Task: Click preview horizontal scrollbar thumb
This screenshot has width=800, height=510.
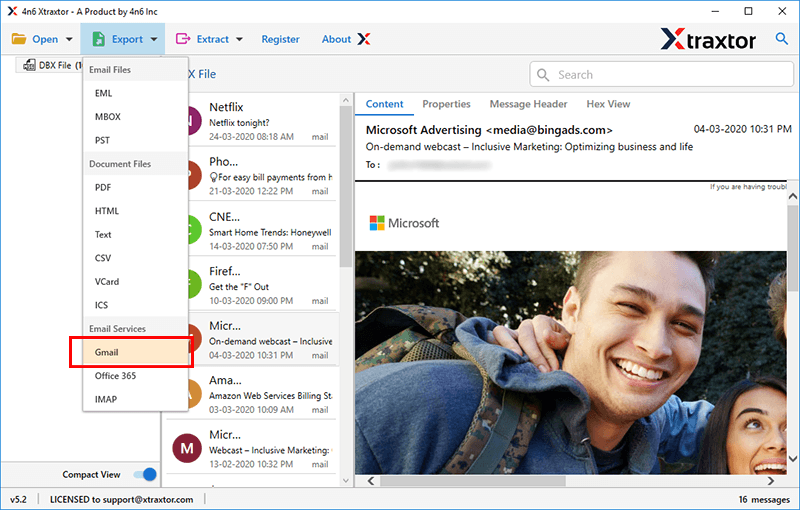Action: pos(472,481)
